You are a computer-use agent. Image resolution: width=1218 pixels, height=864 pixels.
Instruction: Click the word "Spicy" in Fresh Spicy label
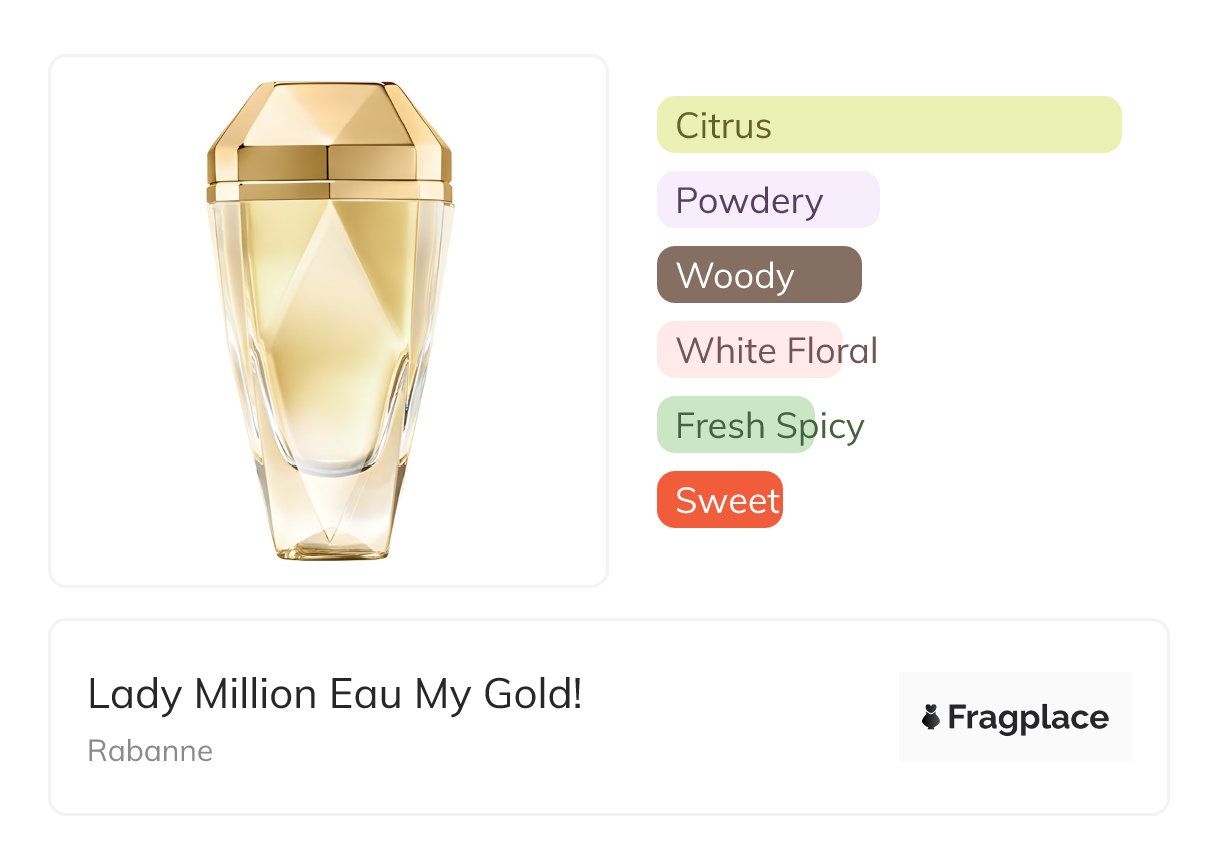820,426
